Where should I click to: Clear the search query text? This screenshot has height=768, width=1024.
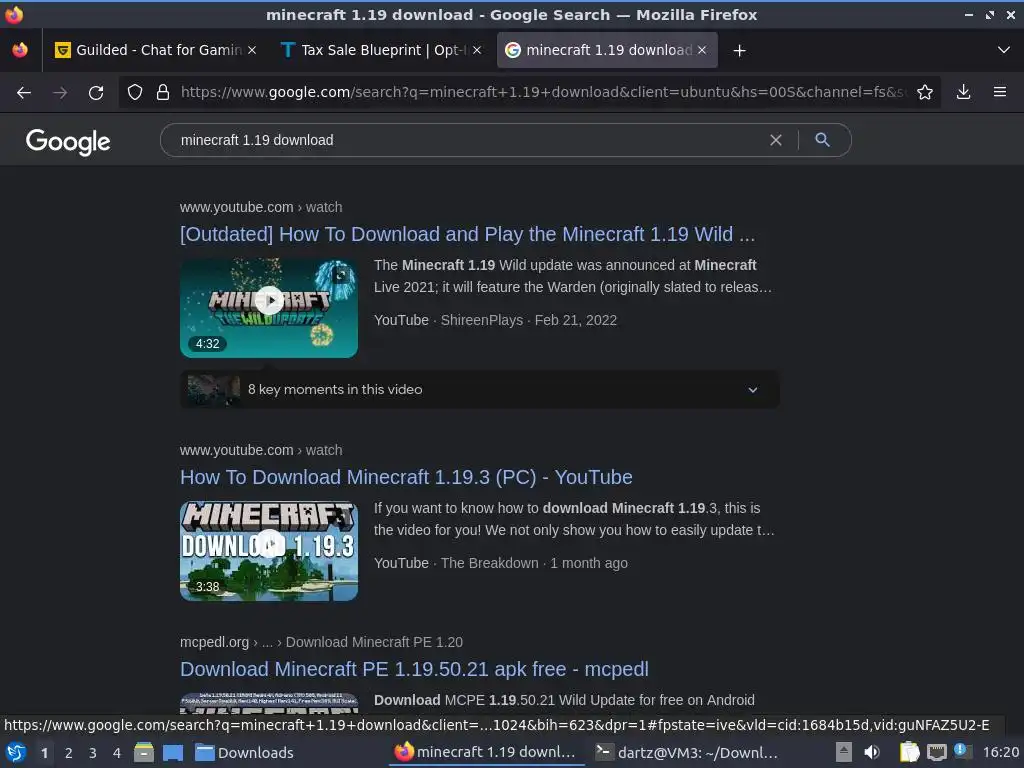(x=776, y=140)
